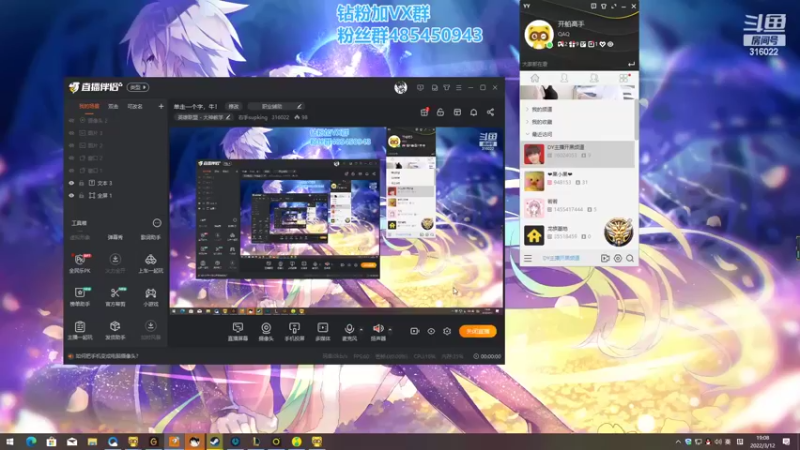Hide the 全屏 1 source layer
The height and width of the screenshot is (450, 800).
(x=71, y=195)
